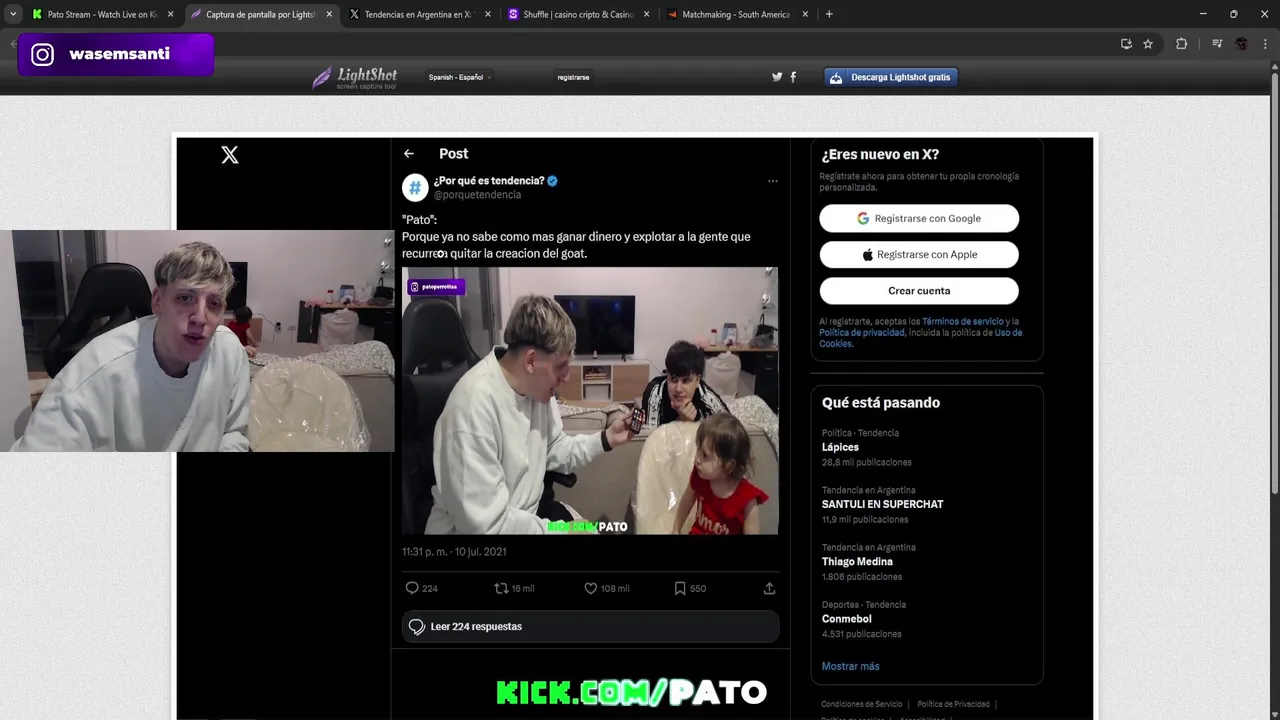Close the Matchmaking South America tab
Viewport: 1280px width, 720px height.
[x=806, y=14]
